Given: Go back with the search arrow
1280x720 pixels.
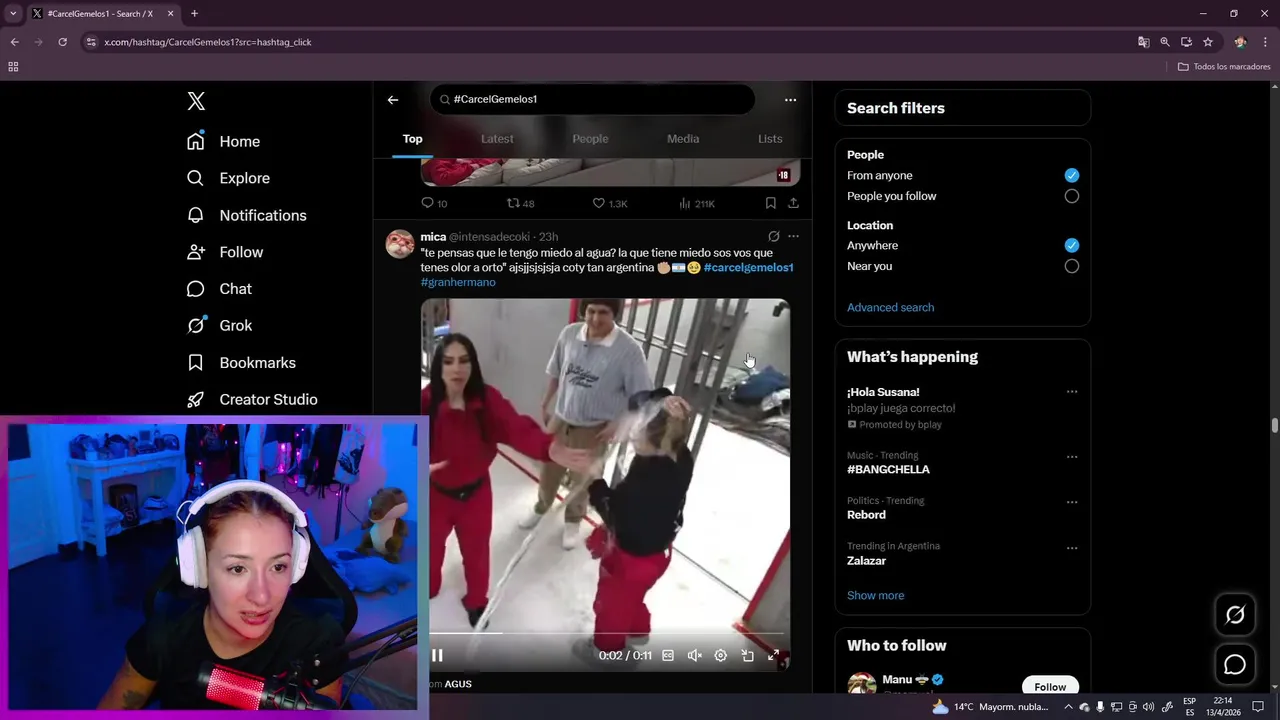Looking at the screenshot, I should [x=393, y=99].
